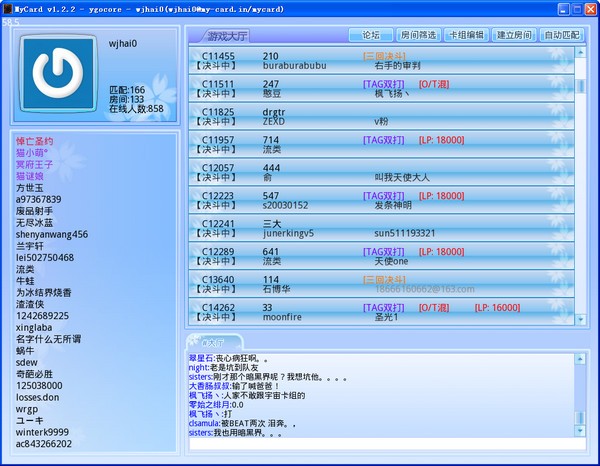Select room C12289 row

382,256
